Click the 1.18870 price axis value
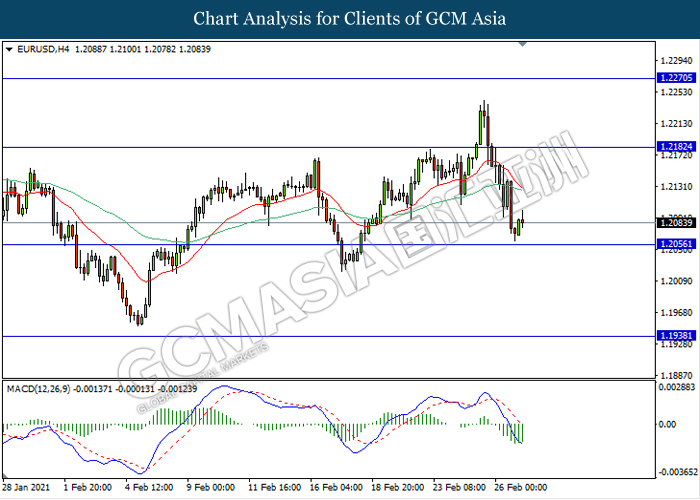This screenshot has width=700, height=500. pos(676,376)
